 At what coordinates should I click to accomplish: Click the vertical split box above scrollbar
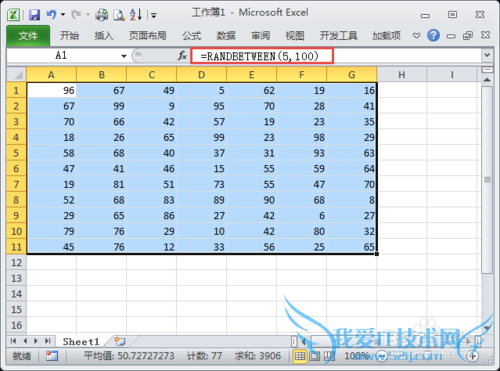487,70
